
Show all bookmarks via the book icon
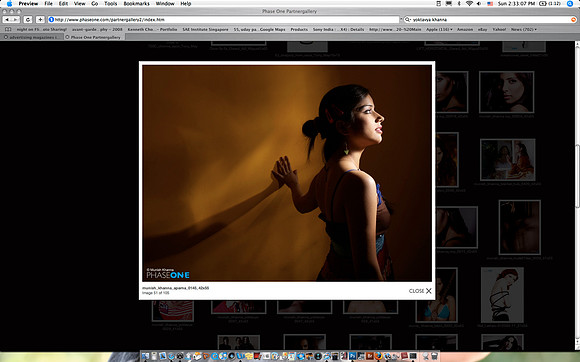tap(8, 29)
